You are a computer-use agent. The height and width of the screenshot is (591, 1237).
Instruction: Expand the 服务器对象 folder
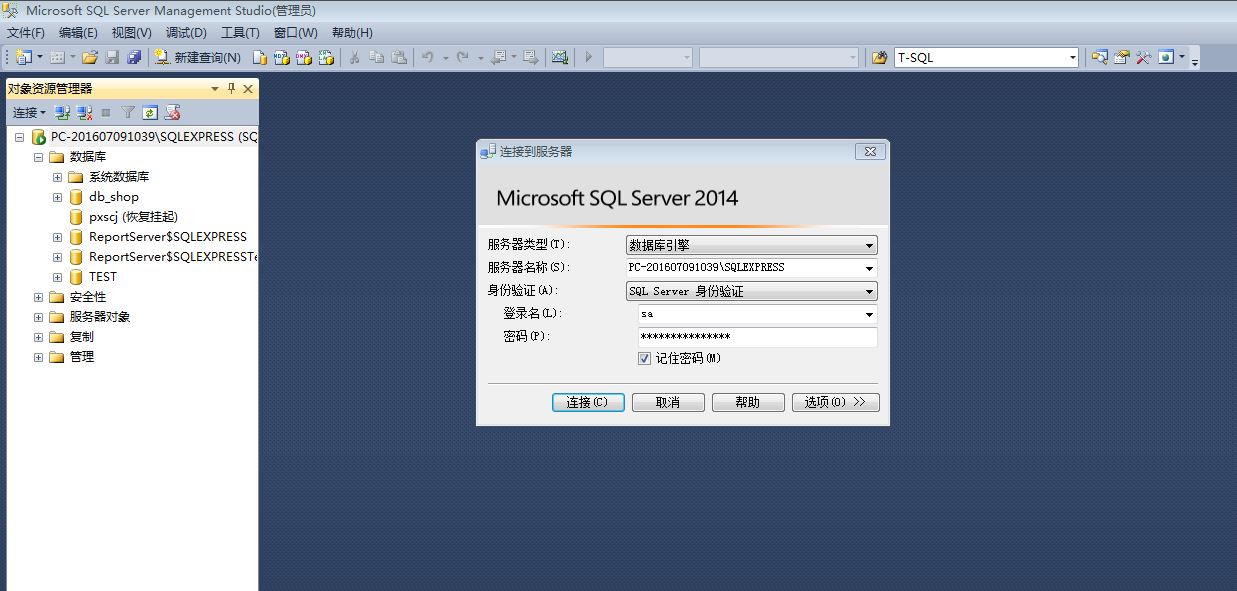38,317
